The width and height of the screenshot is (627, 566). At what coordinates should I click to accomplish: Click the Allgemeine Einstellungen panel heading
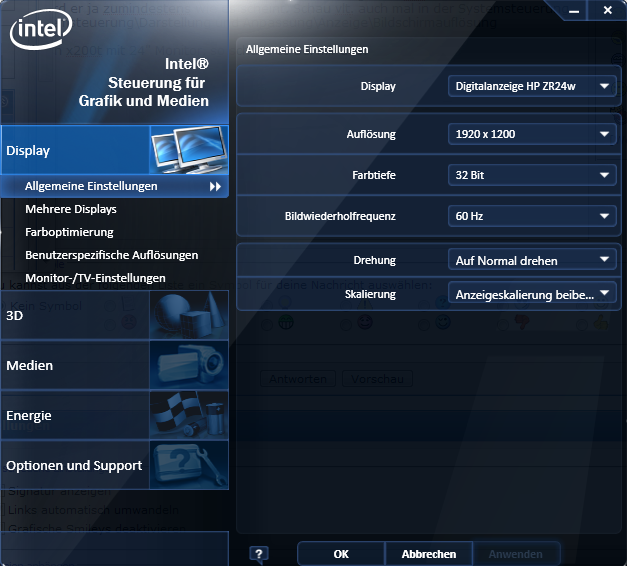point(307,49)
